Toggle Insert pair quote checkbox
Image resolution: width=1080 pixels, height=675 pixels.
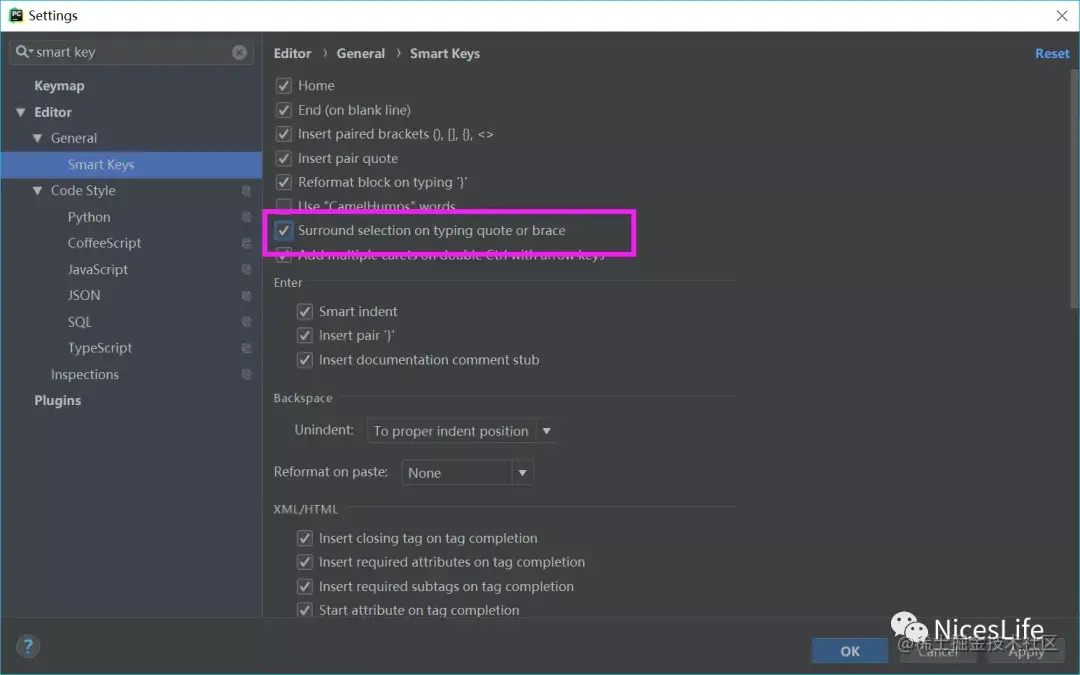(283, 158)
